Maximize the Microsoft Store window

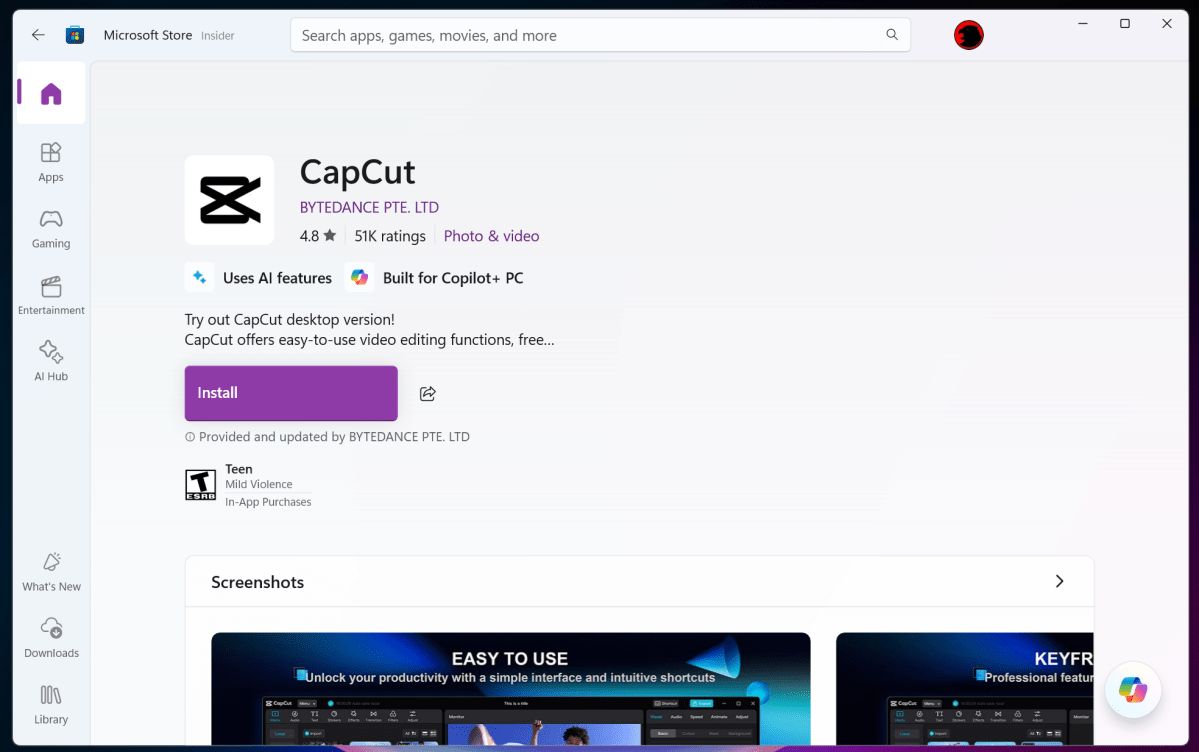click(1125, 24)
